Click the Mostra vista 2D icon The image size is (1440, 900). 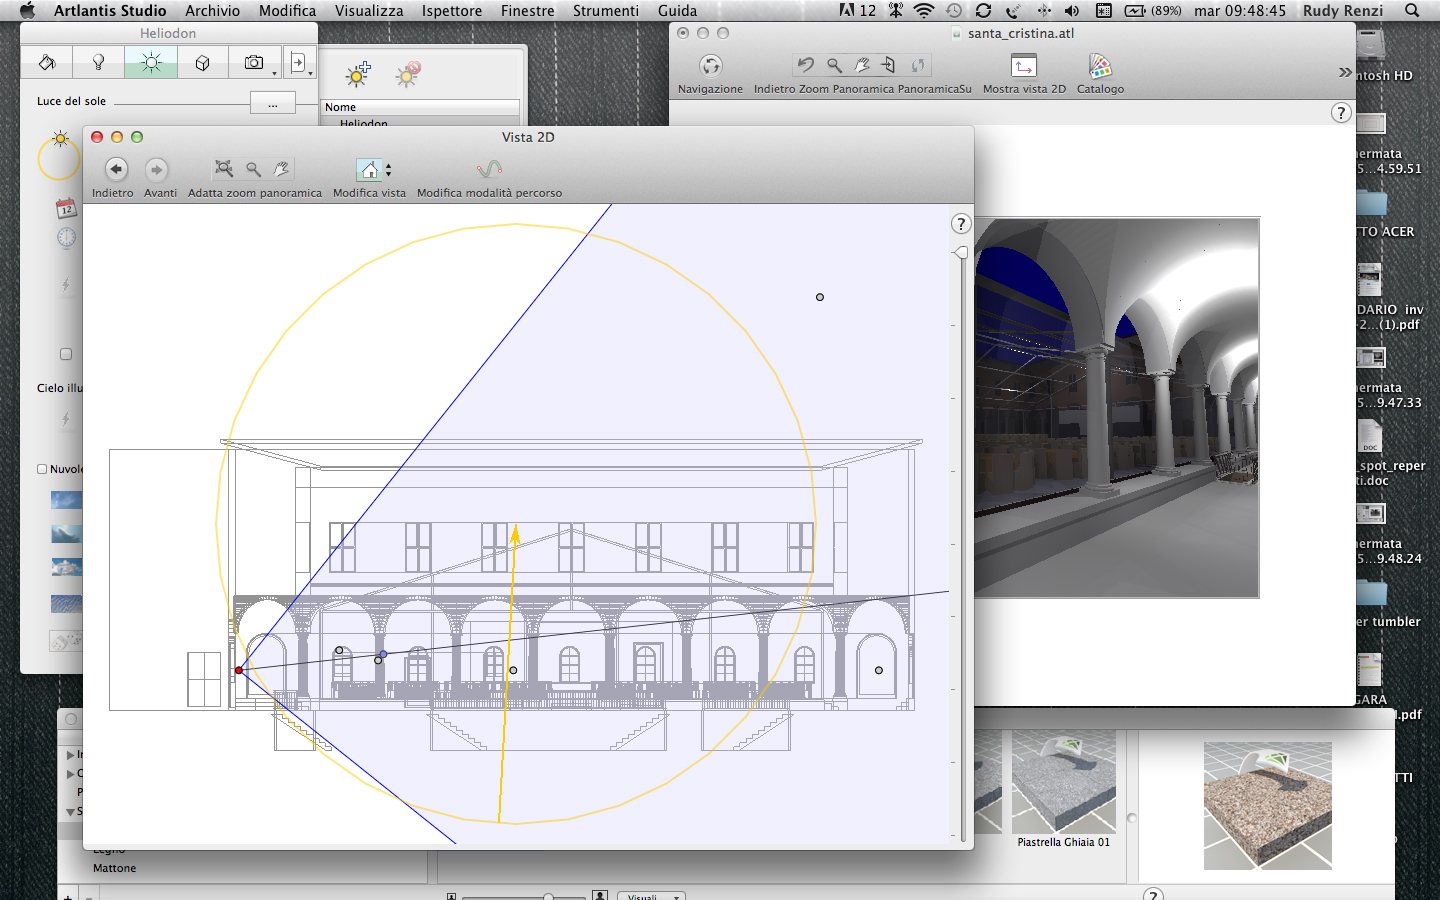point(1024,66)
